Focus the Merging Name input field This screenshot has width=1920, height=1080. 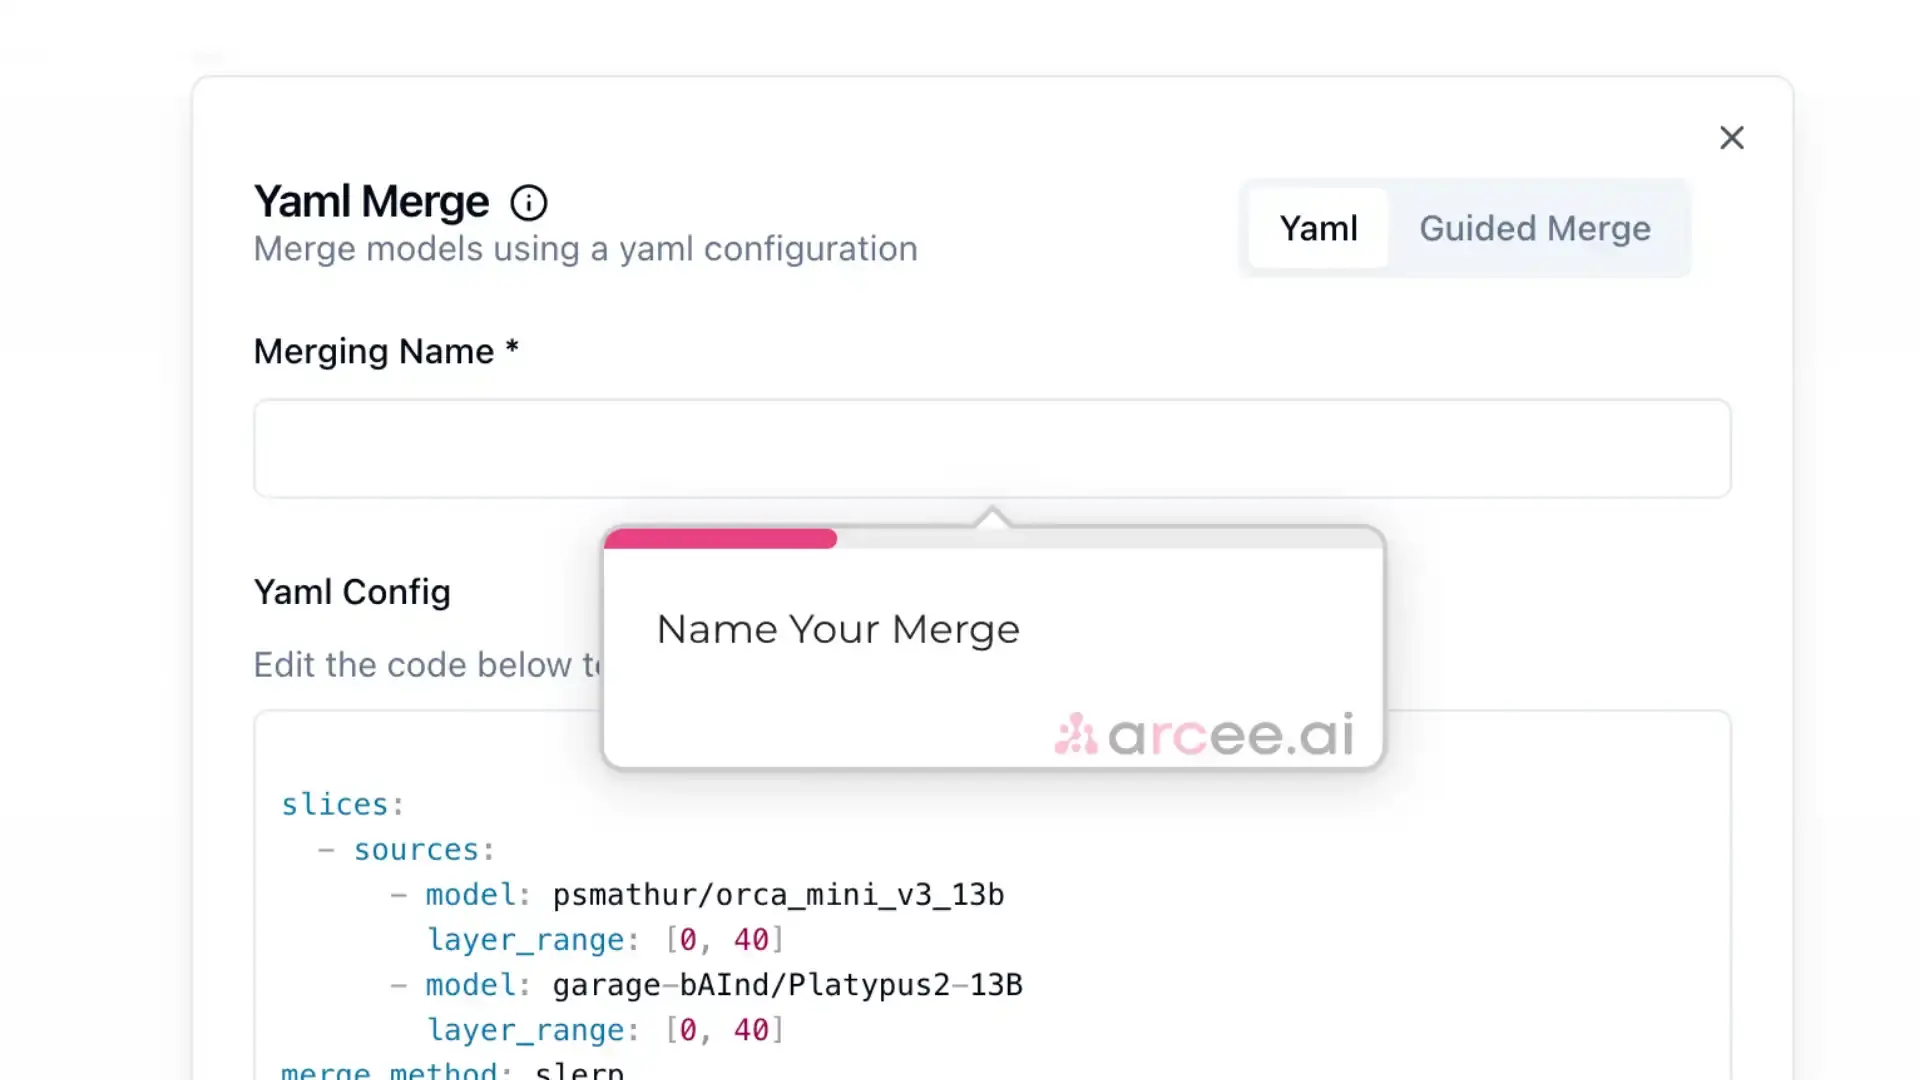click(x=992, y=449)
